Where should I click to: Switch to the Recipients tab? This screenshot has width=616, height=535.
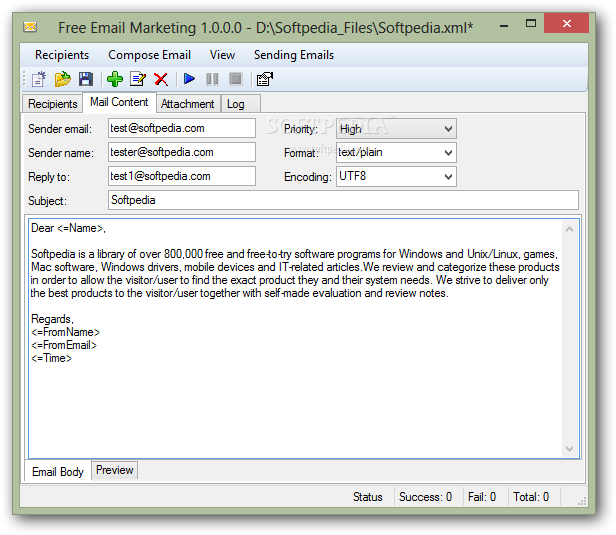pos(53,104)
